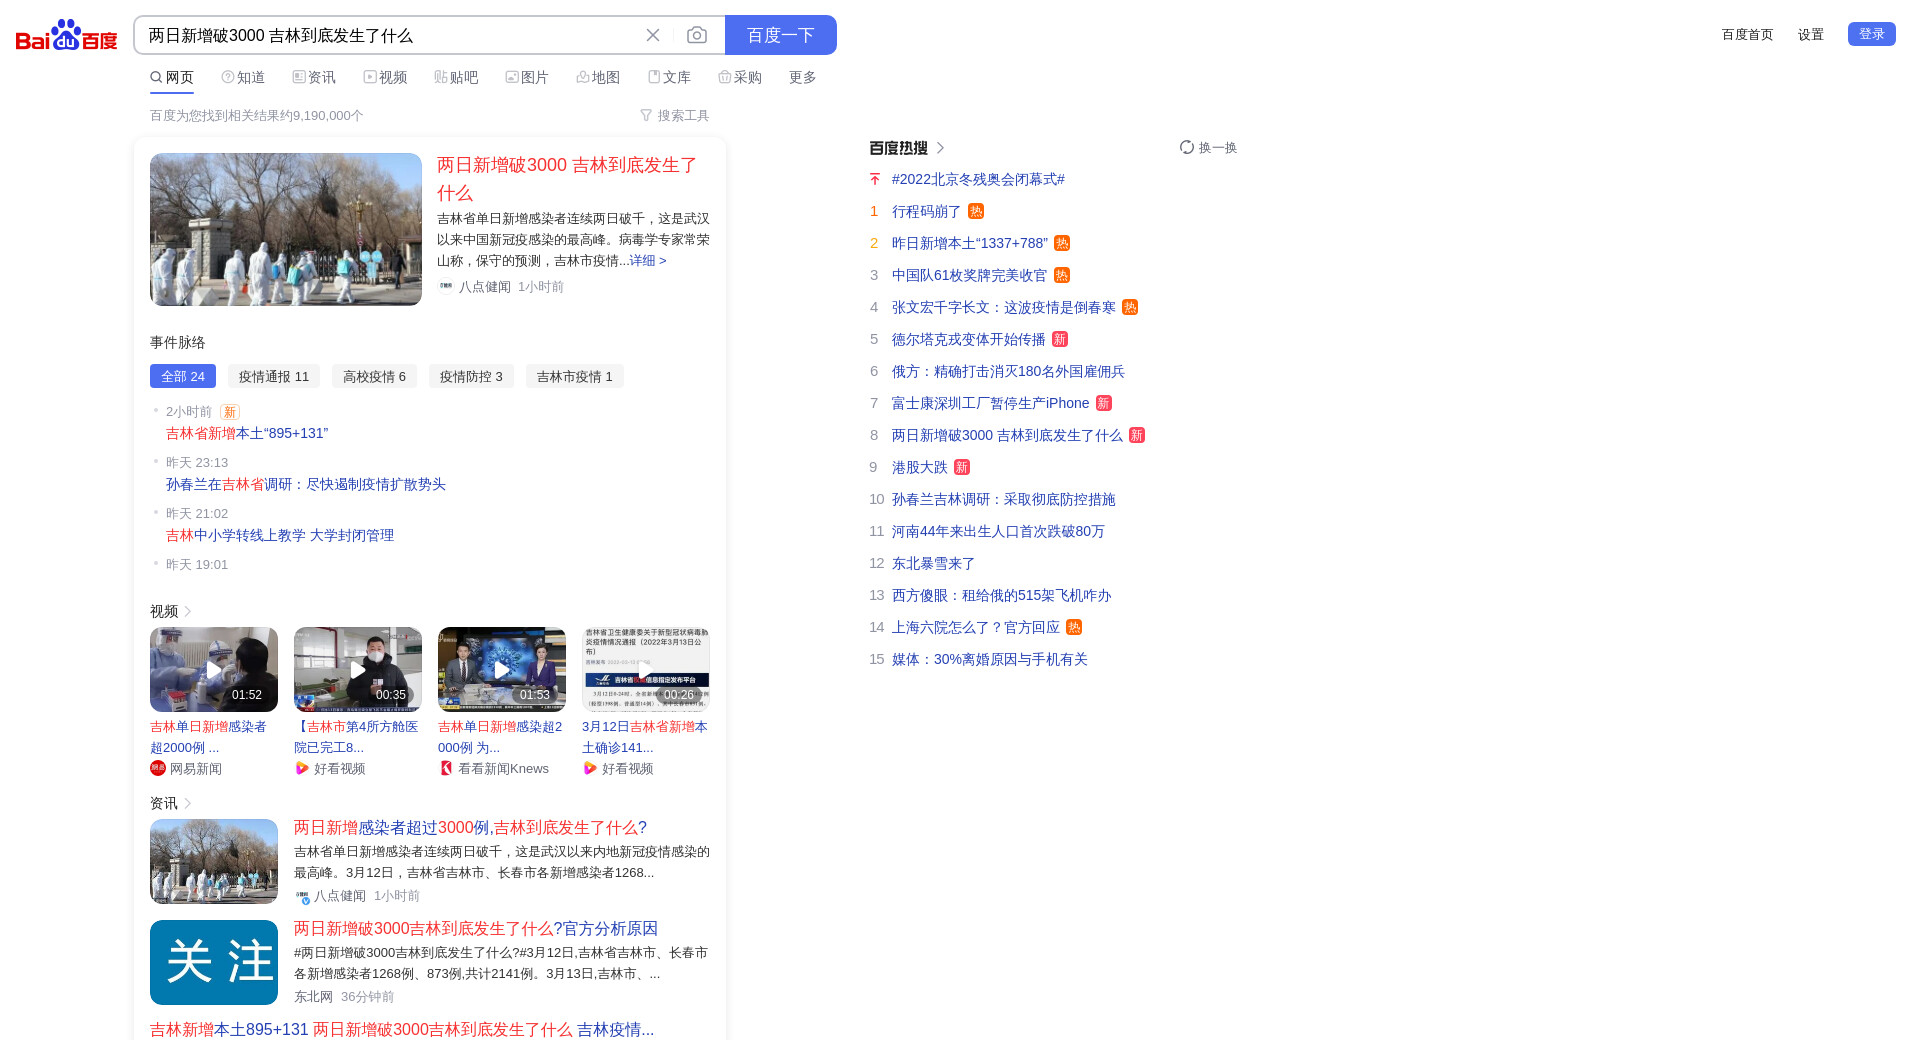The image size is (1920, 1040).
Task: Play the 01:53 news anchor video
Action: [x=502, y=669]
